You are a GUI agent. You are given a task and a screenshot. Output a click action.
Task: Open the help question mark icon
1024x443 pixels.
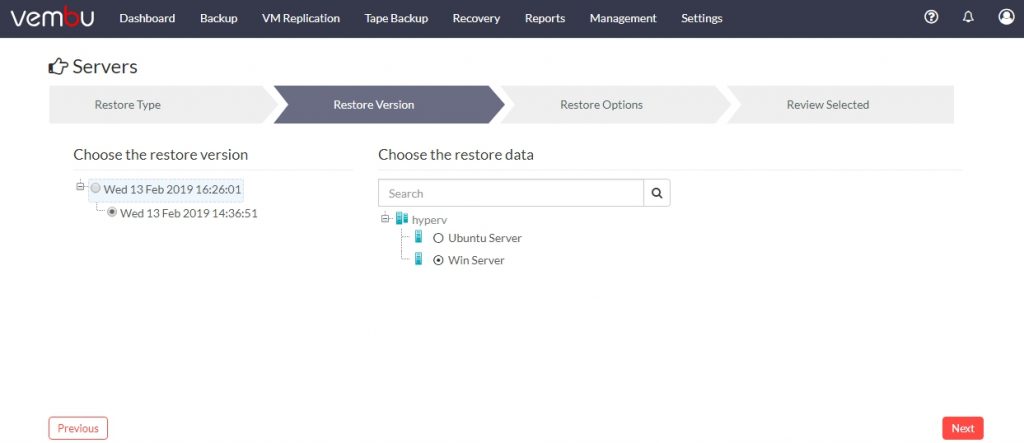tap(931, 18)
